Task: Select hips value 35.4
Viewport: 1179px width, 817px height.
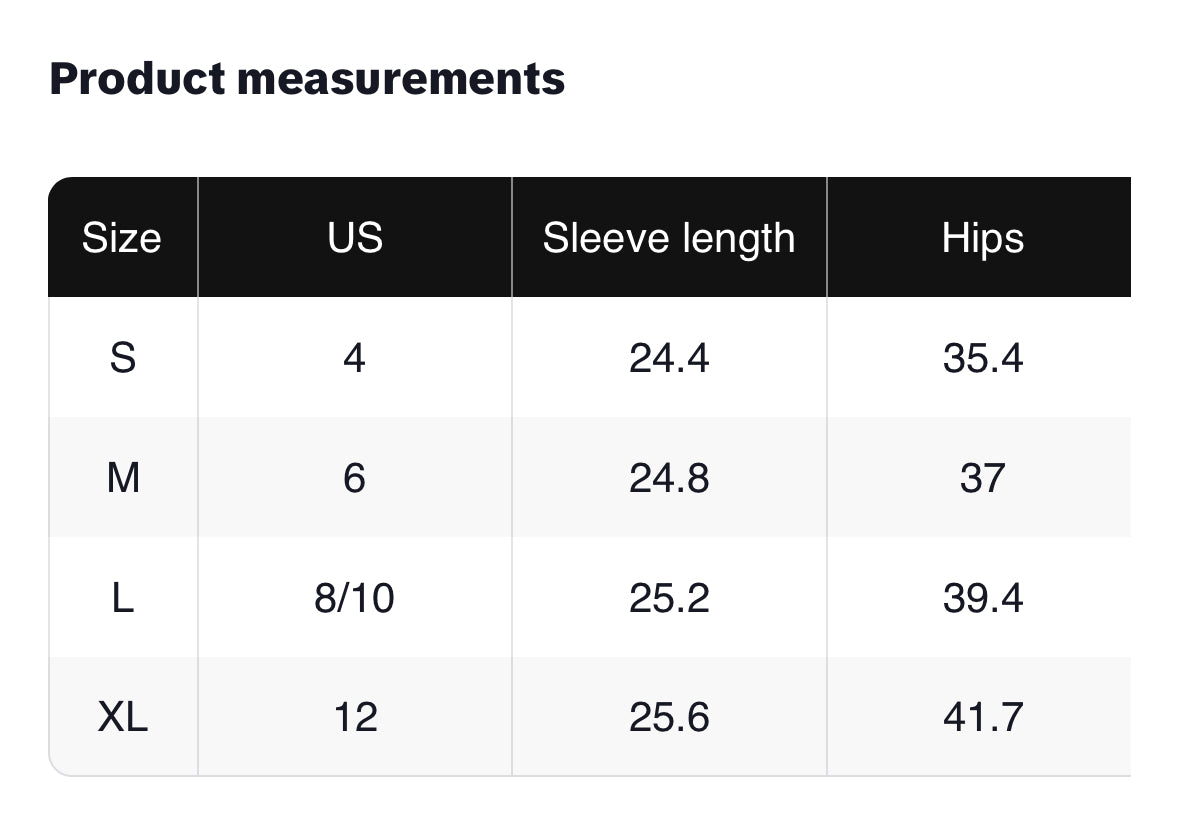Action: click(x=982, y=357)
